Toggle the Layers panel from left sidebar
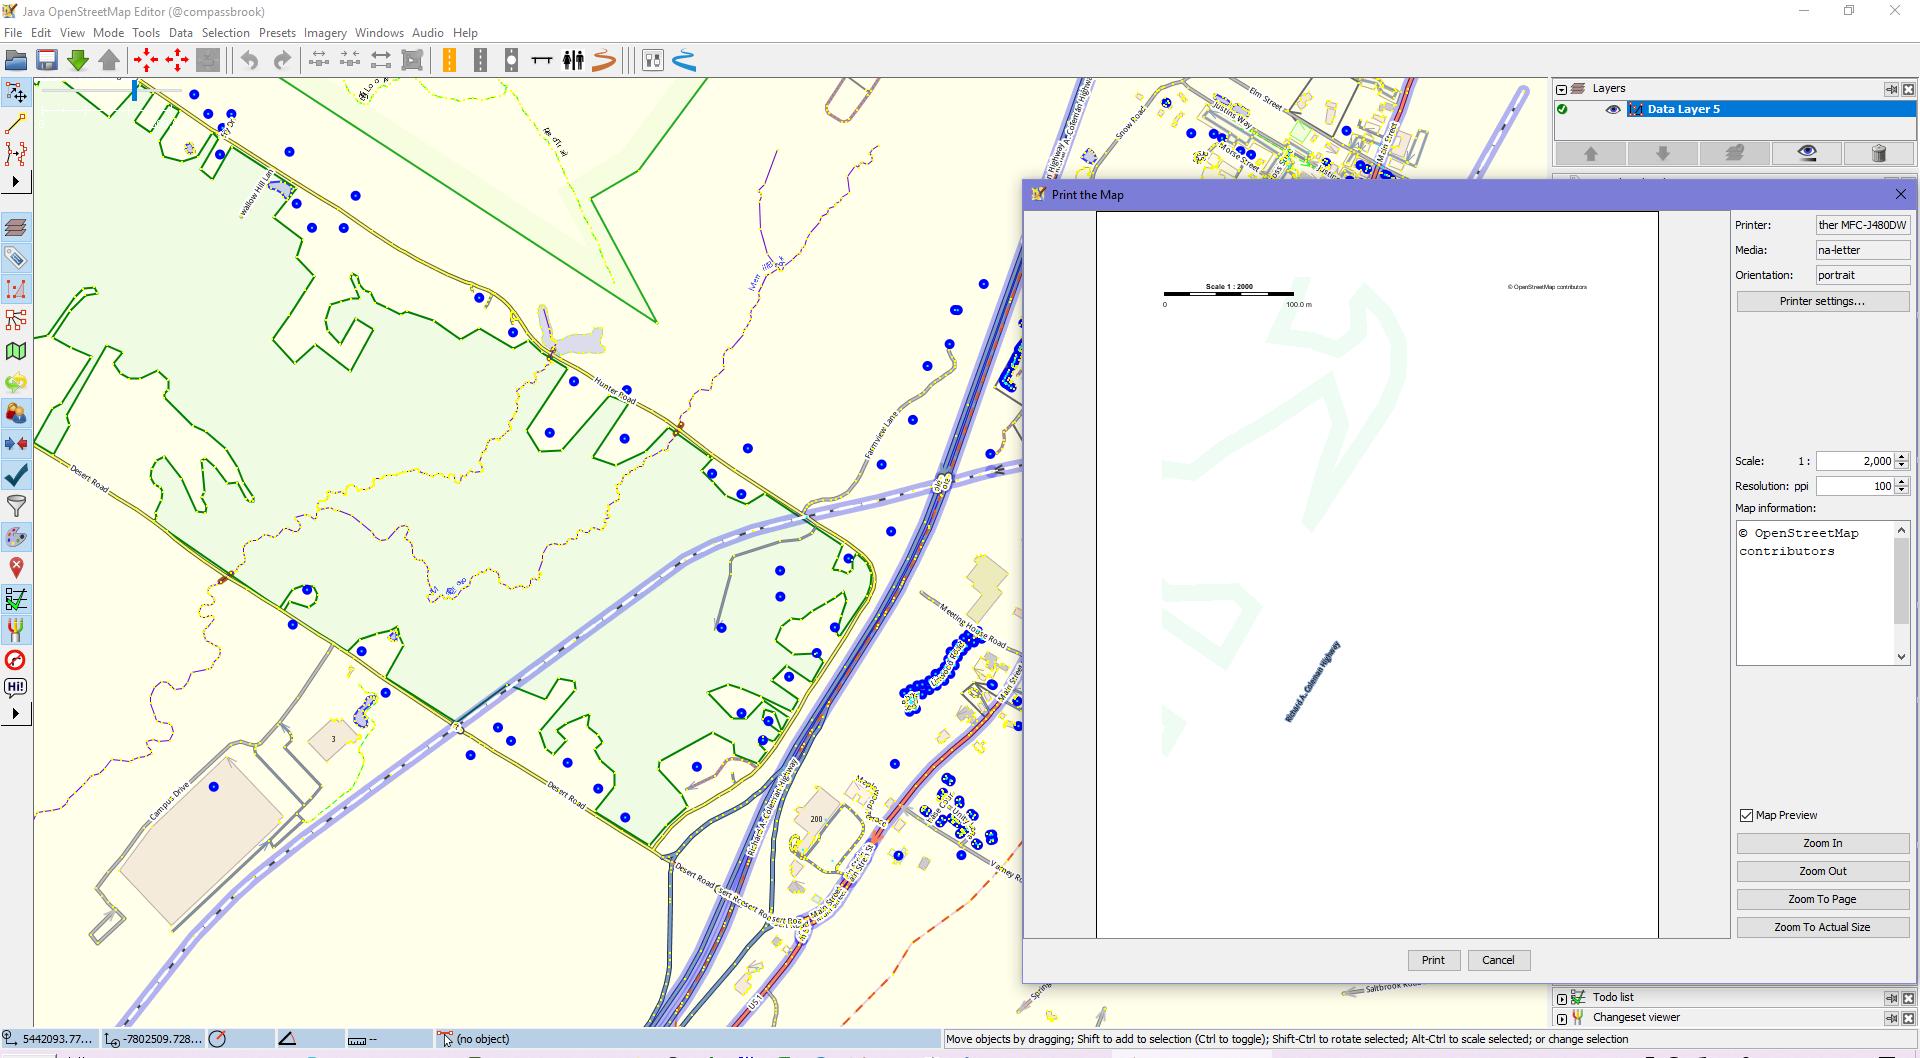Screen dimensions: 1920x1058 [x=16, y=227]
